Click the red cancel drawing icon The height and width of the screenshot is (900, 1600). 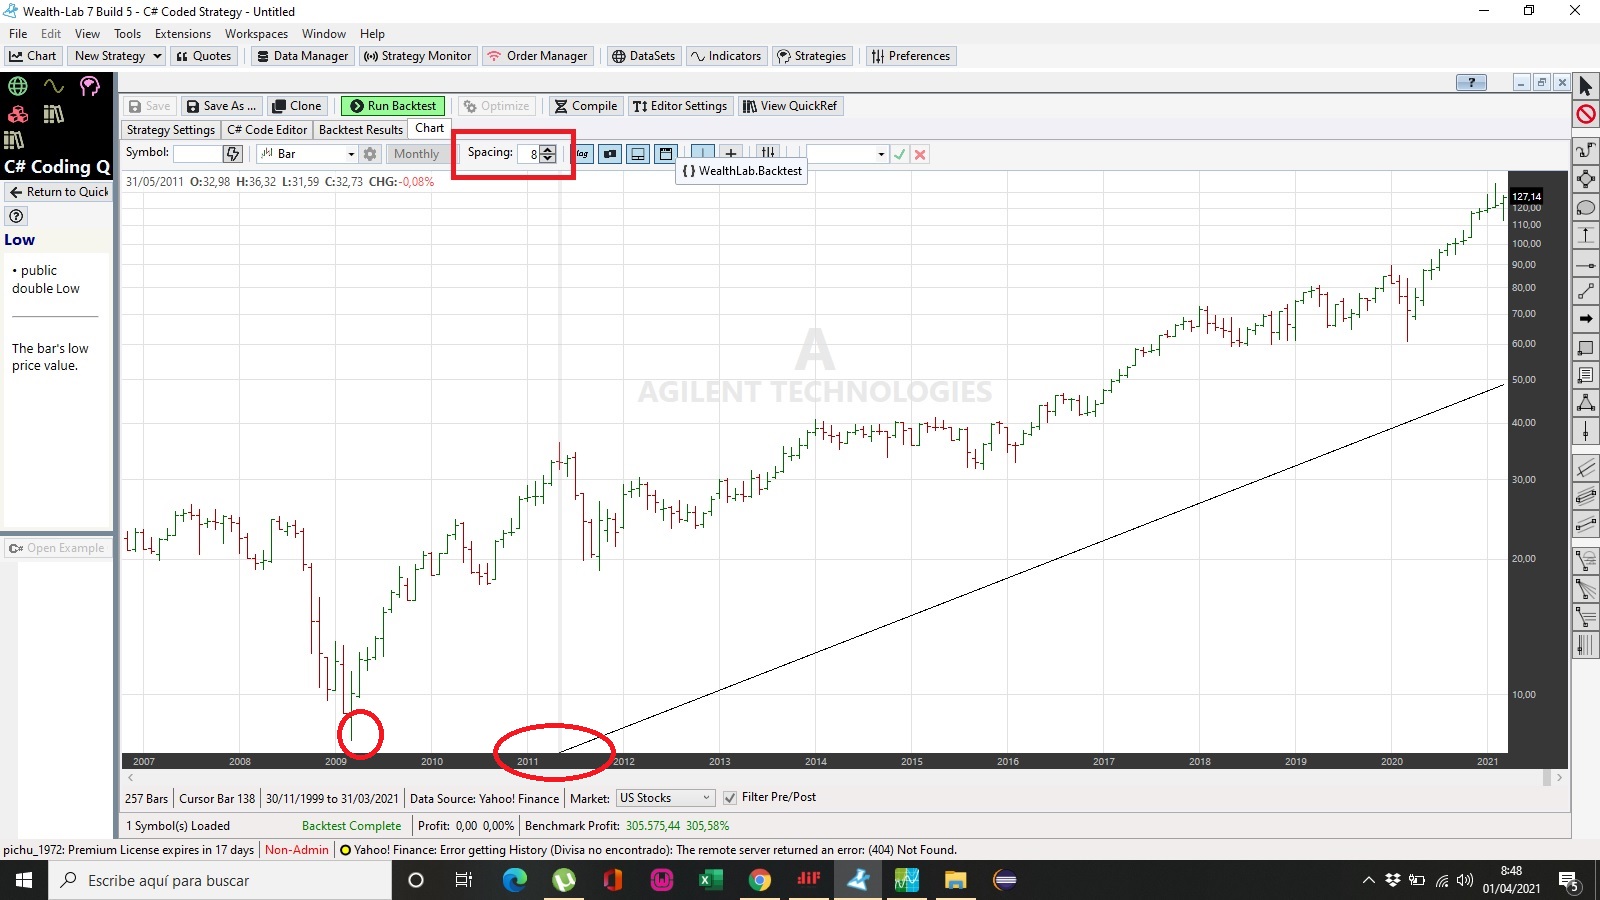(1585, 114)
